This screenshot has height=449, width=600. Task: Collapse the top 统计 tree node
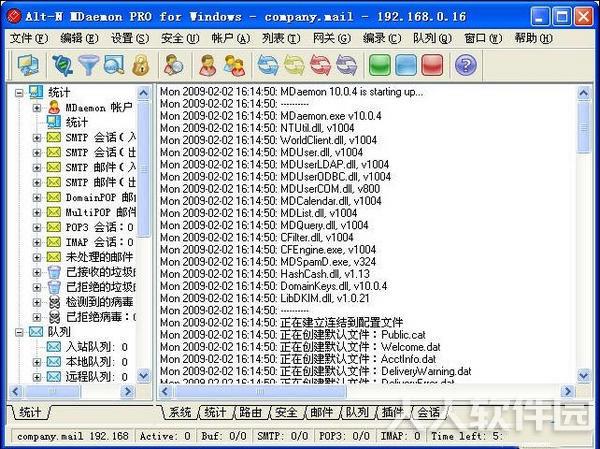19,93
